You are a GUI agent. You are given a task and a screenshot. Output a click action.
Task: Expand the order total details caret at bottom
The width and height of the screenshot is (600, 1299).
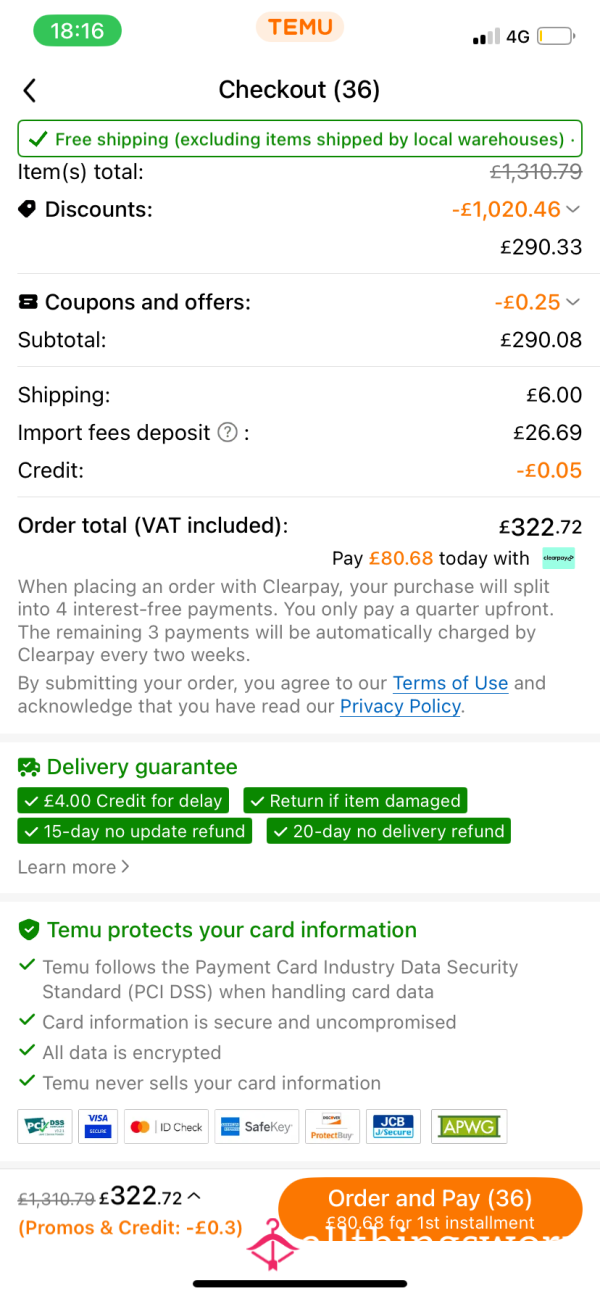coord(194,1195)
